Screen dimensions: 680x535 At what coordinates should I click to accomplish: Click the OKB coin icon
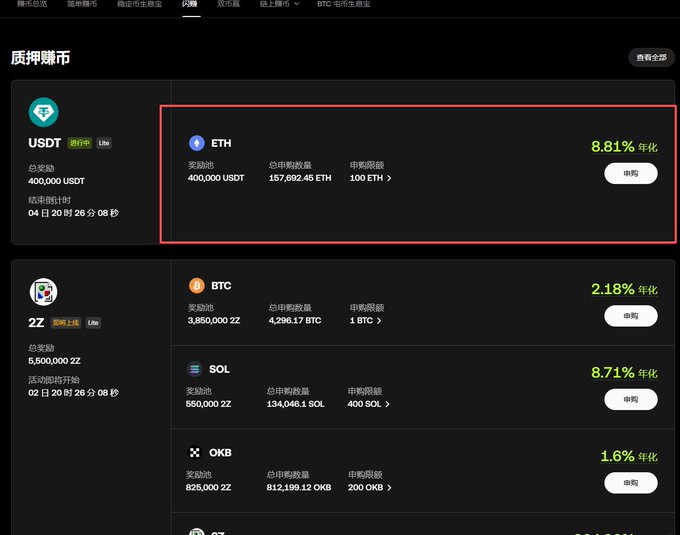coord(194,453)
